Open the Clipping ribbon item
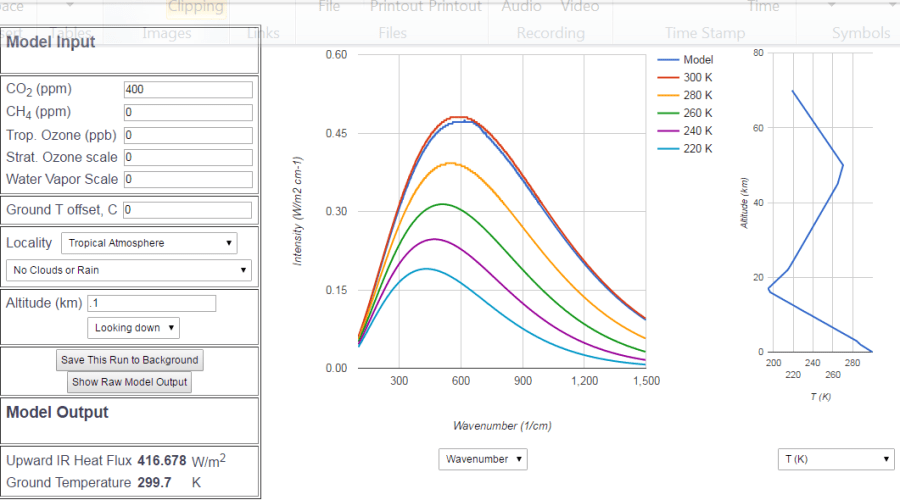 [196, 7]
